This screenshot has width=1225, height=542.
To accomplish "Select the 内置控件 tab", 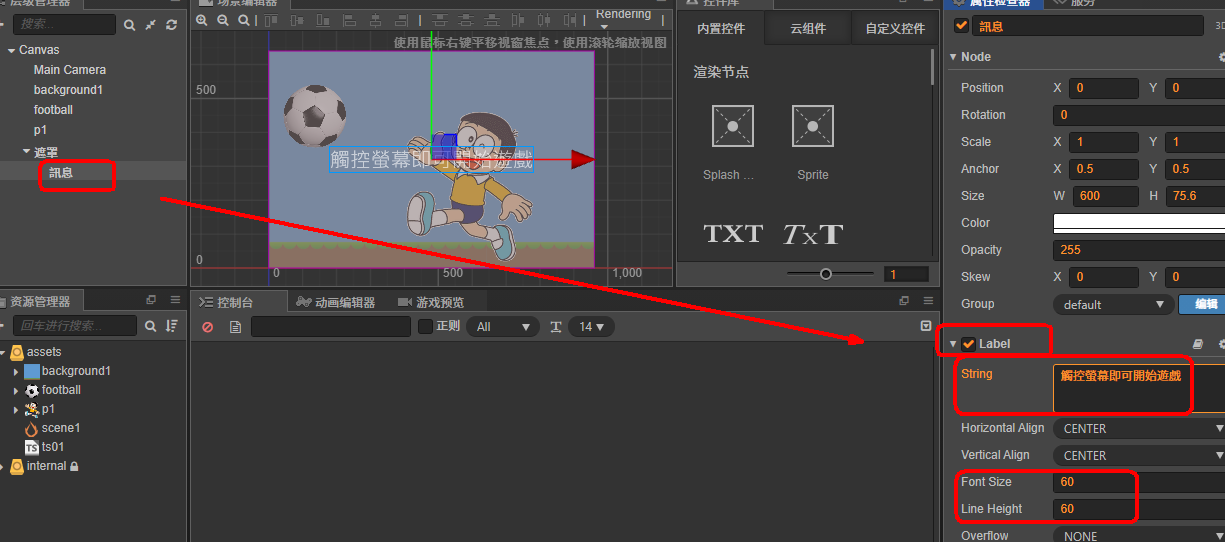I will click(x=721, y=29).
